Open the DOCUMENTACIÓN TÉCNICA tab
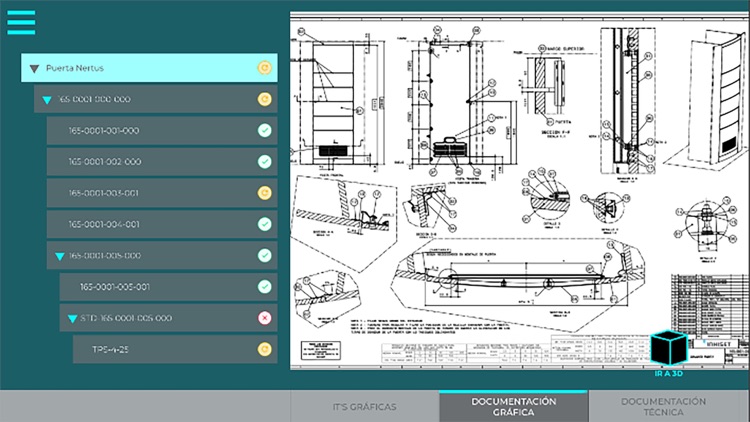Screen dimensions: 750x422 [x=663, y=407]
